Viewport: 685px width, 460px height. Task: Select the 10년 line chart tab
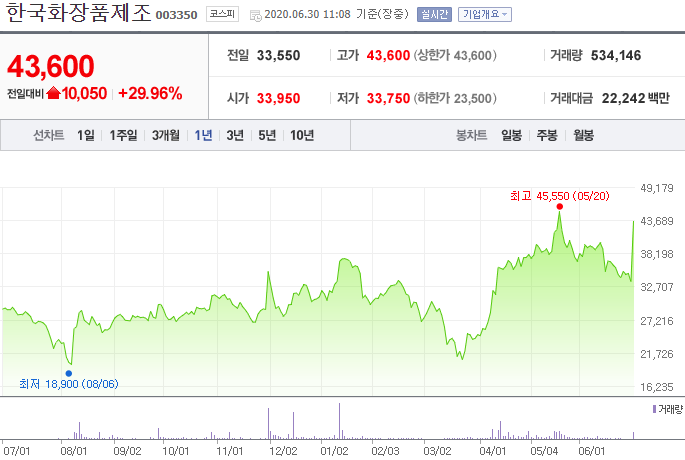[302, 135]
